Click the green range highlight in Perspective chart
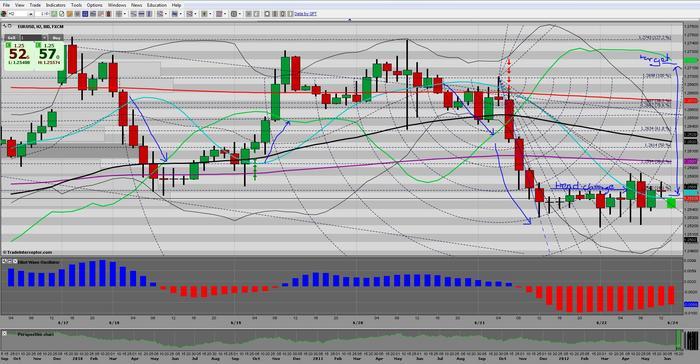This screenshot has height=364, width=700. [679, 340]
